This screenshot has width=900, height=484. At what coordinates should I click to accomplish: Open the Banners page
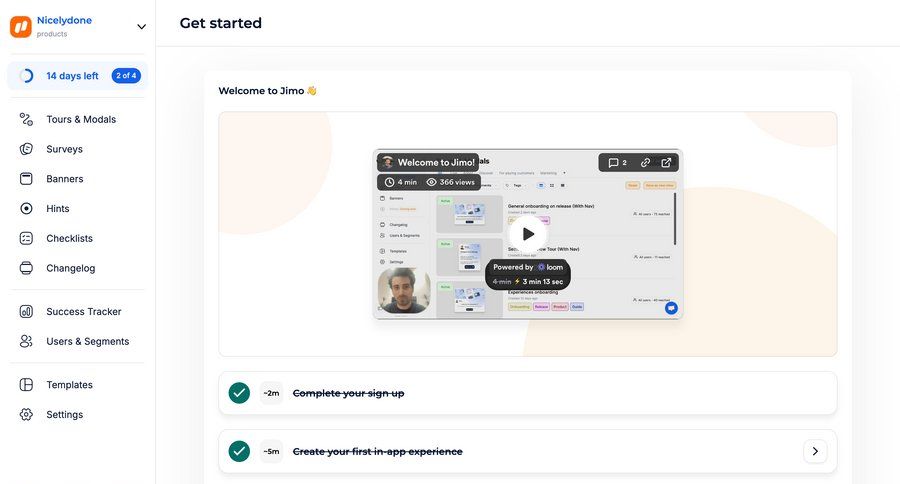[x=65, y=179]
